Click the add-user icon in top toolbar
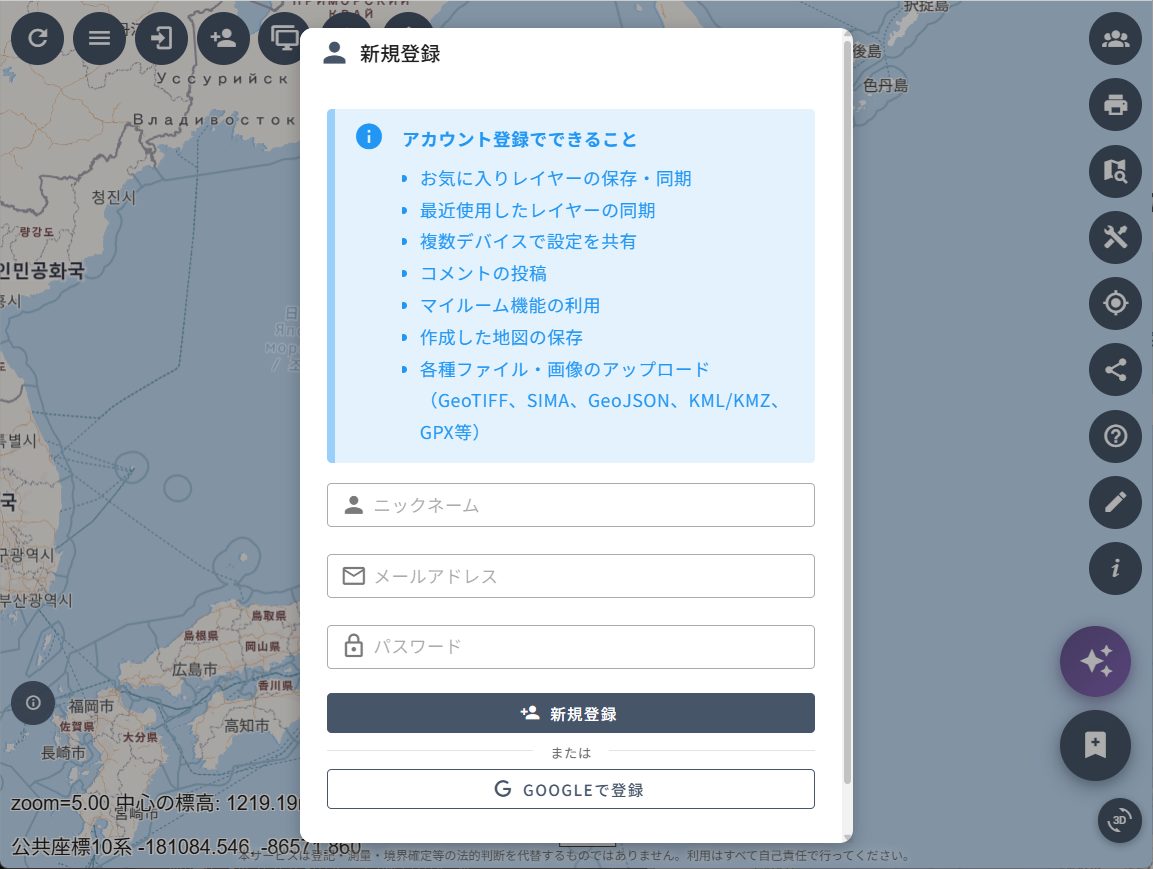The width and height of the screenshot is (1153, 869). pos(223,39)
